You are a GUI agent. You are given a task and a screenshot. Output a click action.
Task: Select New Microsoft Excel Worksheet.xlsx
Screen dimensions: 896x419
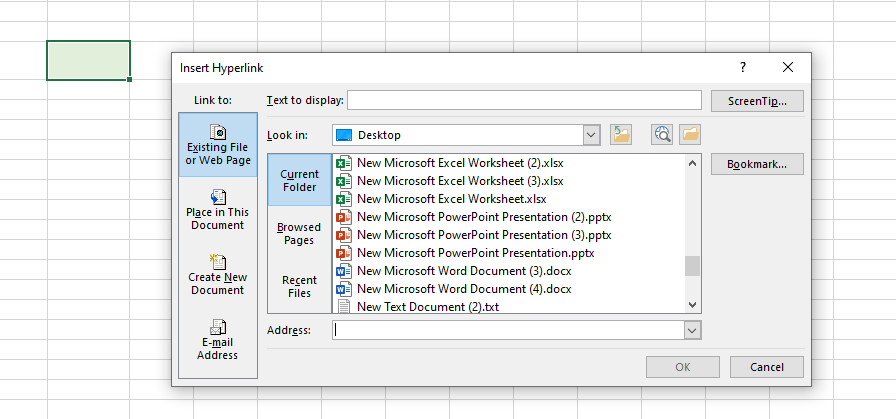point(451,199)
